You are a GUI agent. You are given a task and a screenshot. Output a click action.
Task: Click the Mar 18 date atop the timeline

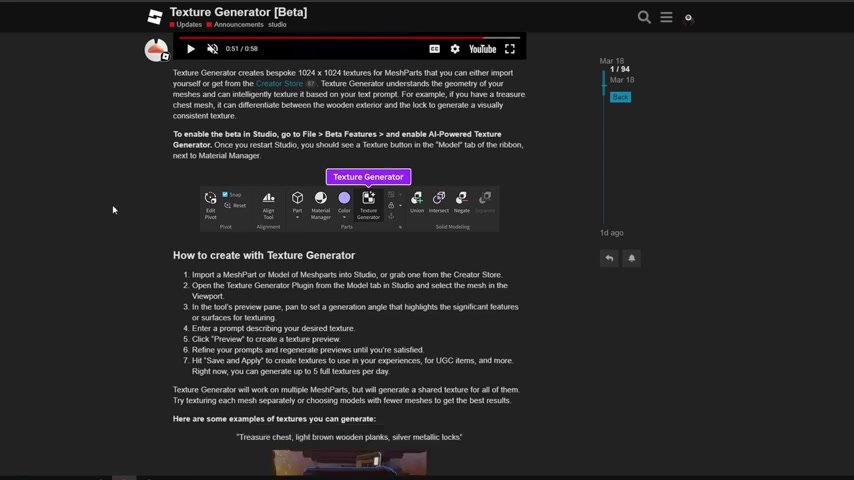(x=612, y=61)
